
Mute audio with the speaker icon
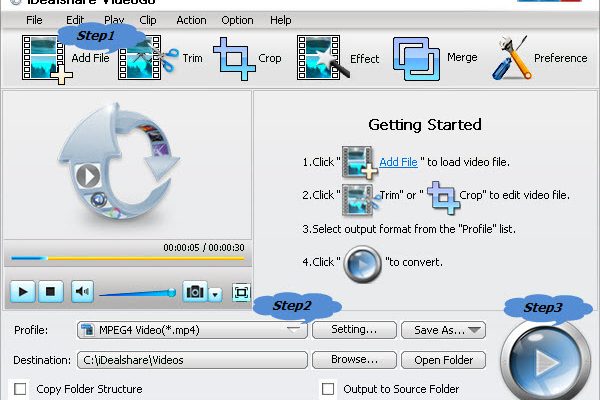tap(82, 292)
